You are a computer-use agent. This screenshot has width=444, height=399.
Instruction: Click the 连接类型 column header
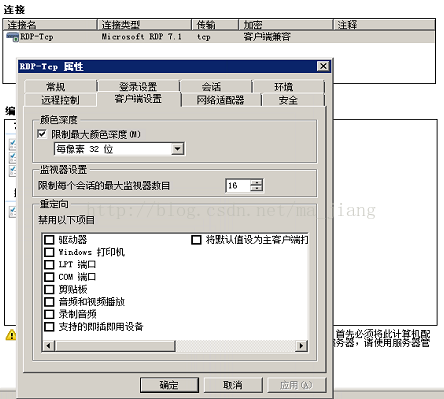145,25
